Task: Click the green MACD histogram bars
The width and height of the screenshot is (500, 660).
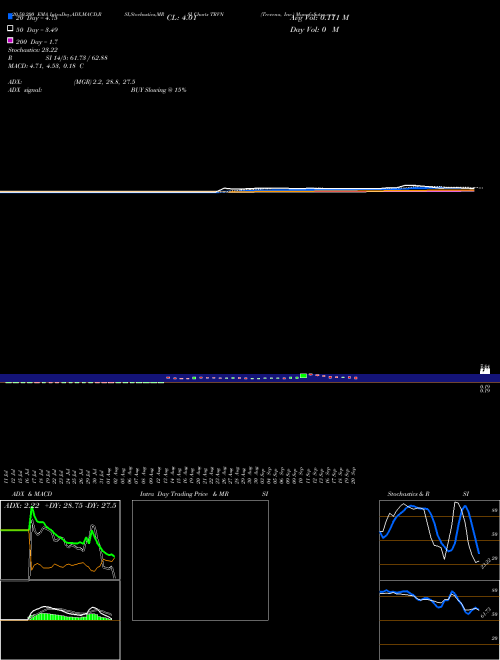Action: [69, 617]
